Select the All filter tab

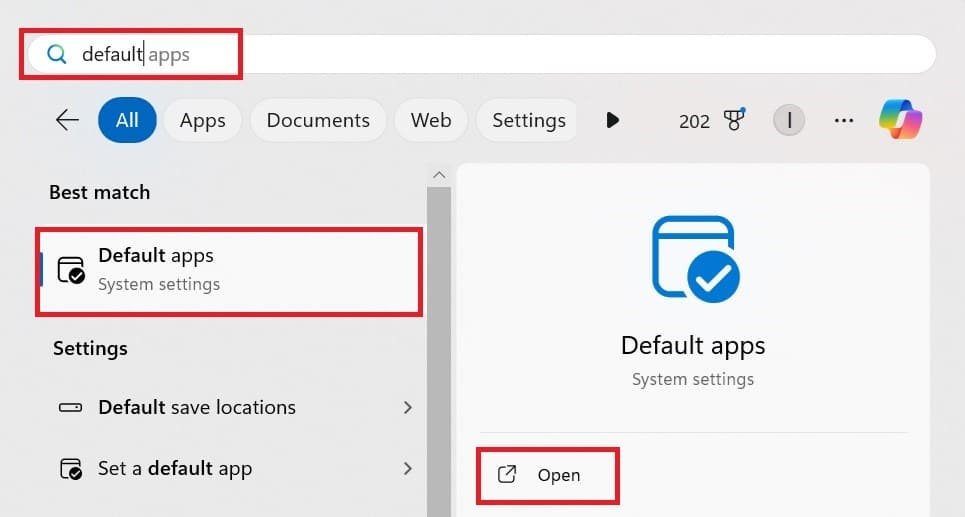(x=127, y=120)
